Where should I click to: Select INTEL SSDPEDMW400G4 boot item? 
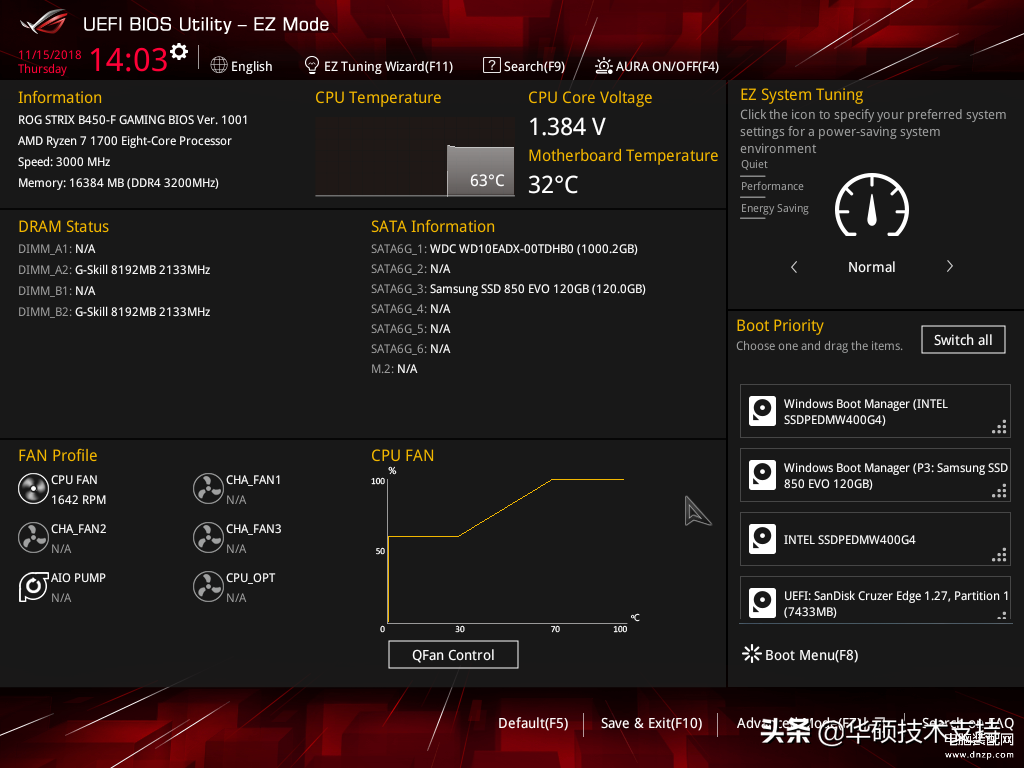coord(875,539)
